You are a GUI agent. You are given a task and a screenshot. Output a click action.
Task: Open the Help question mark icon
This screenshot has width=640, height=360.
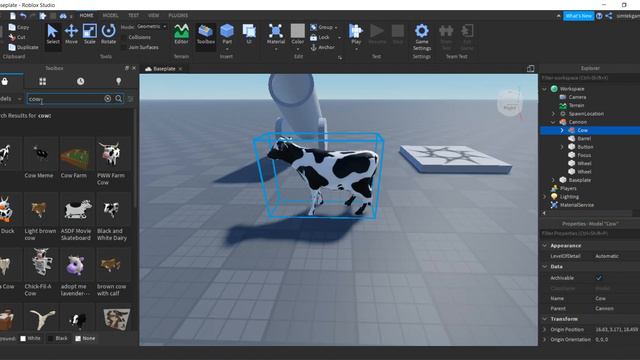tap(599, 16)
